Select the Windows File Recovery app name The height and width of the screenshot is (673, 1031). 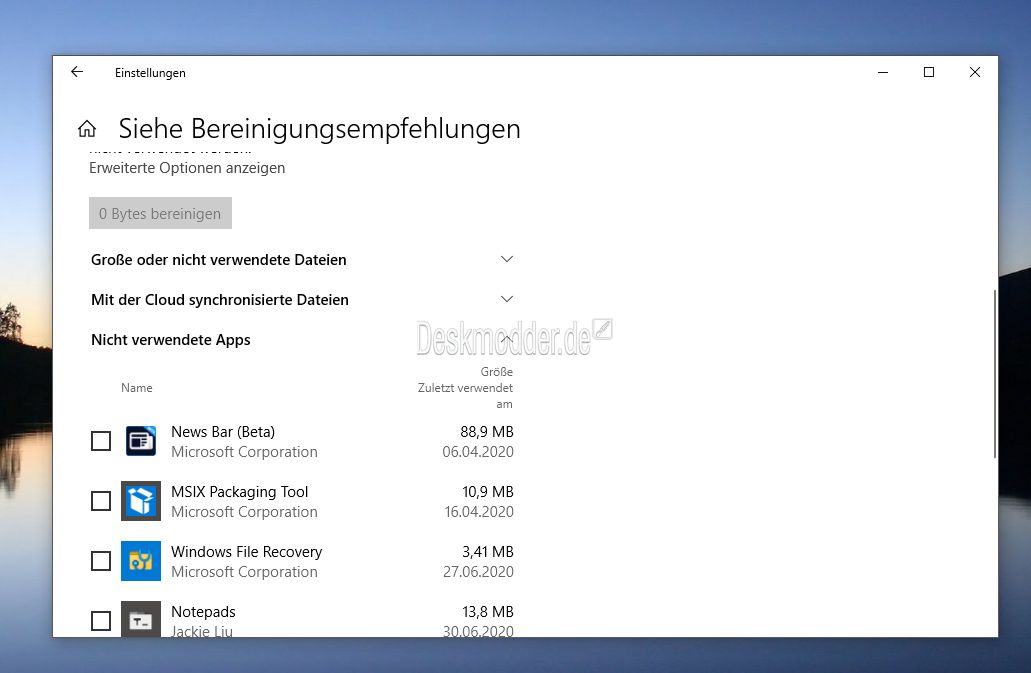[x=247, y=552]
